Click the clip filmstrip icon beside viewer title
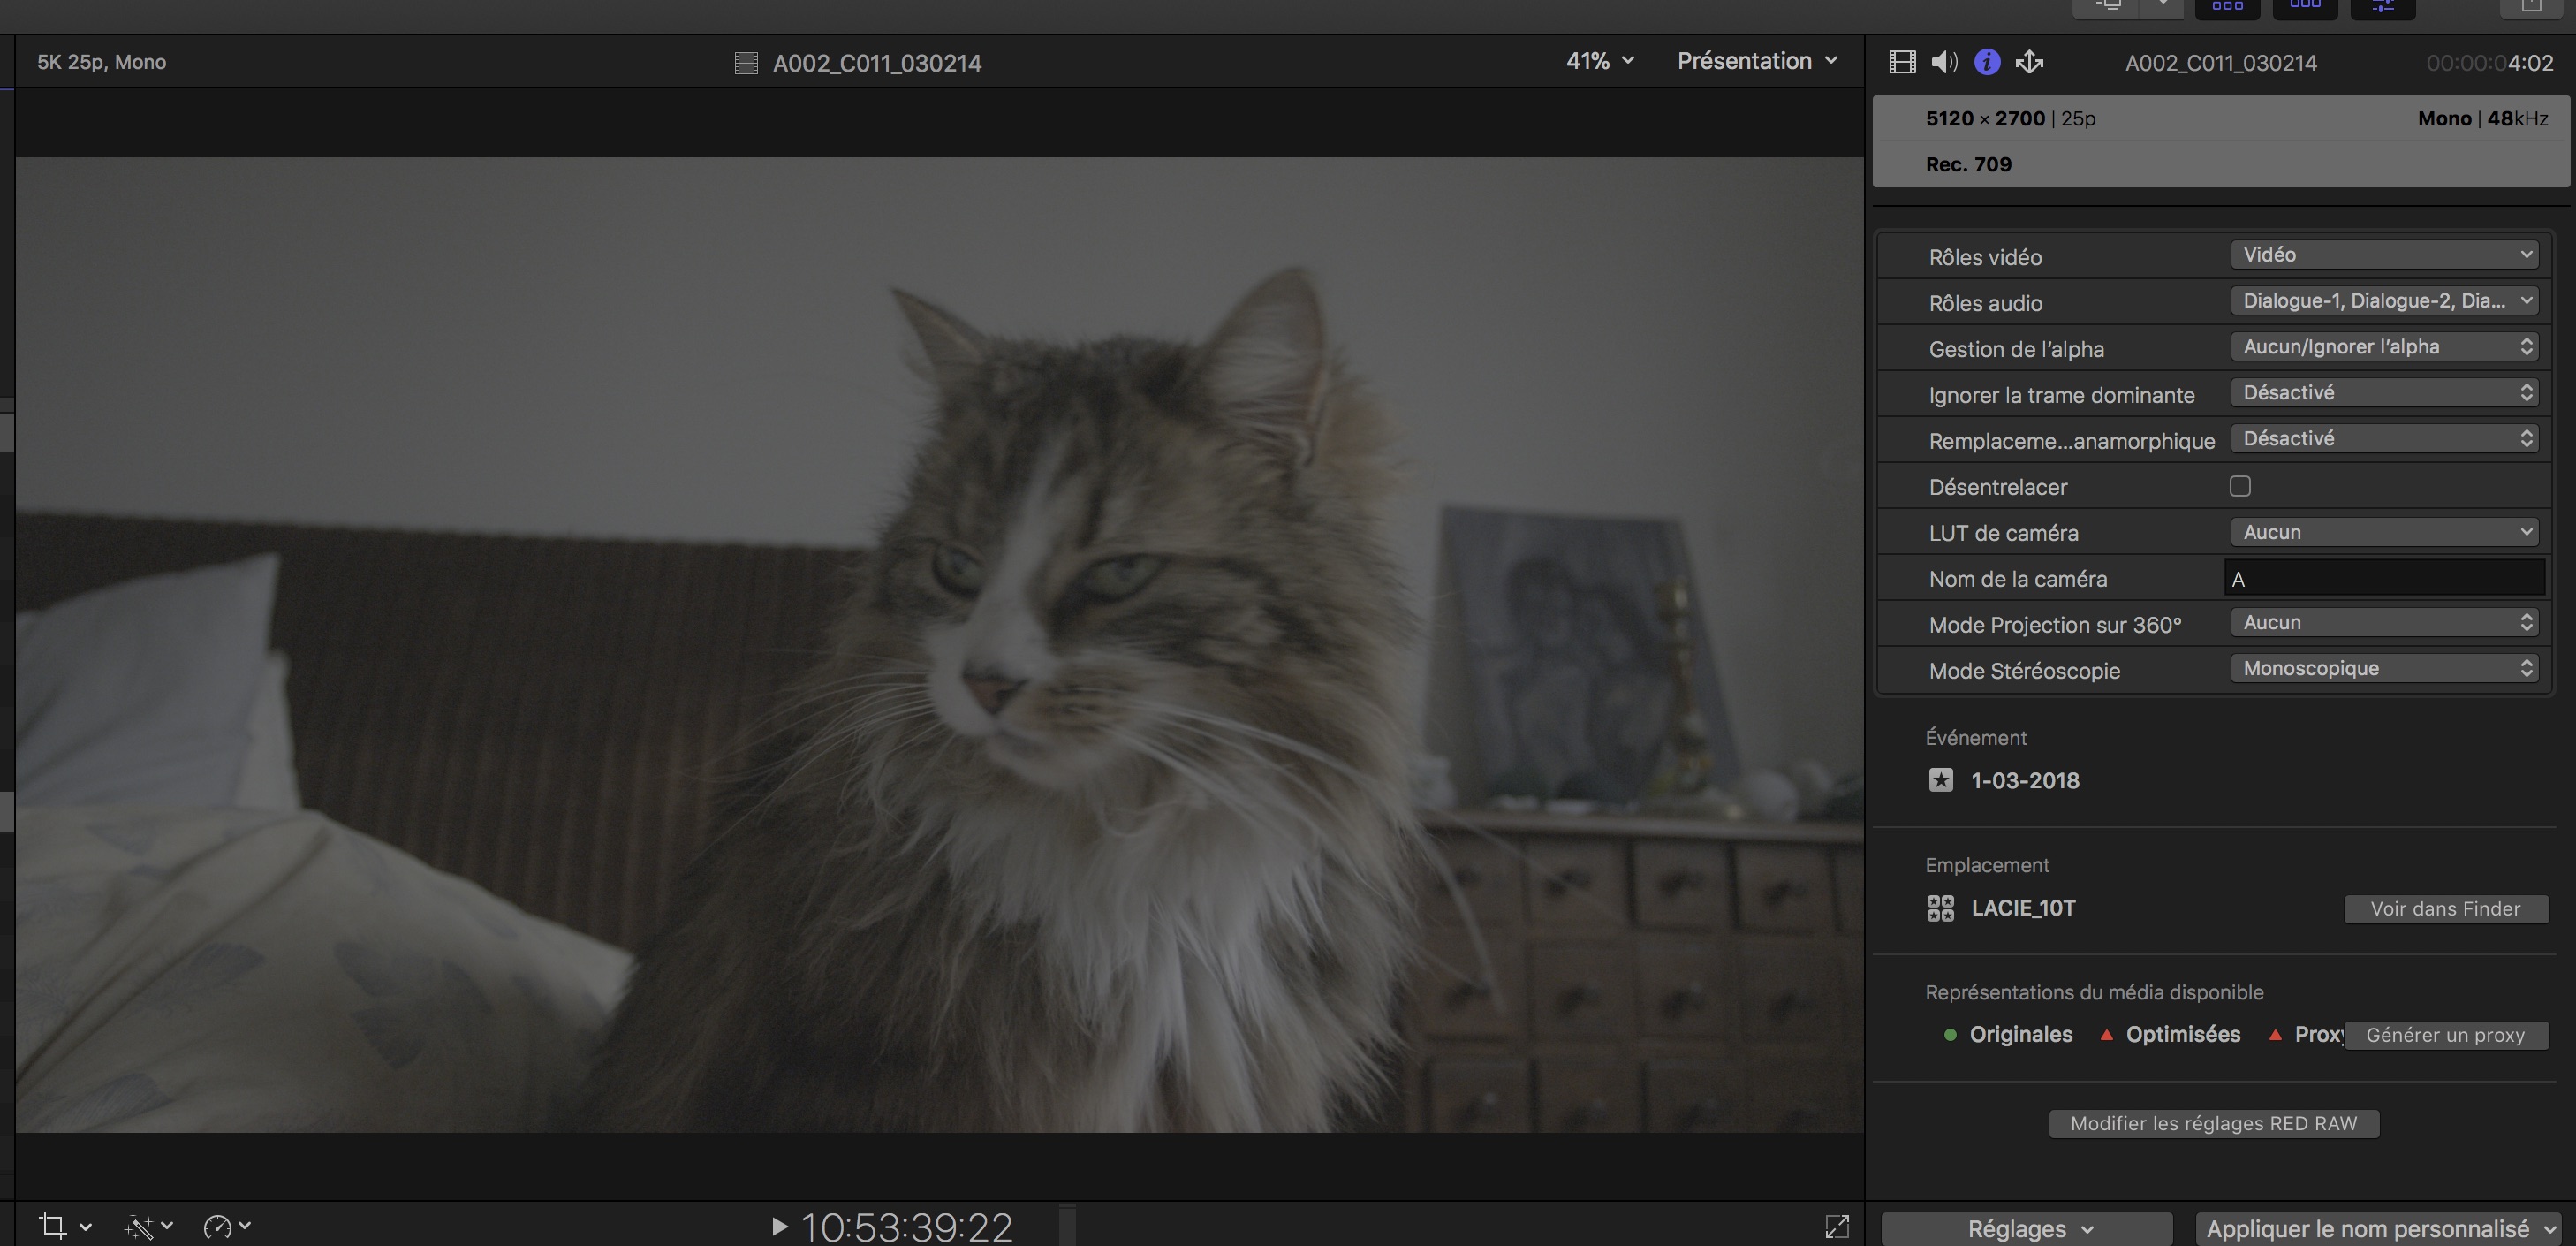Viewport: 2576px width, 1246px height. [x=746, y=63]
